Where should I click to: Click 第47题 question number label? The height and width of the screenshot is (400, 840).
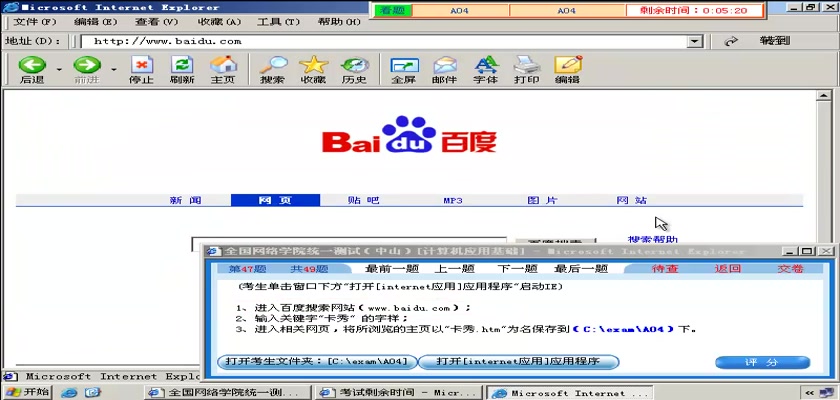click(248, 269)
